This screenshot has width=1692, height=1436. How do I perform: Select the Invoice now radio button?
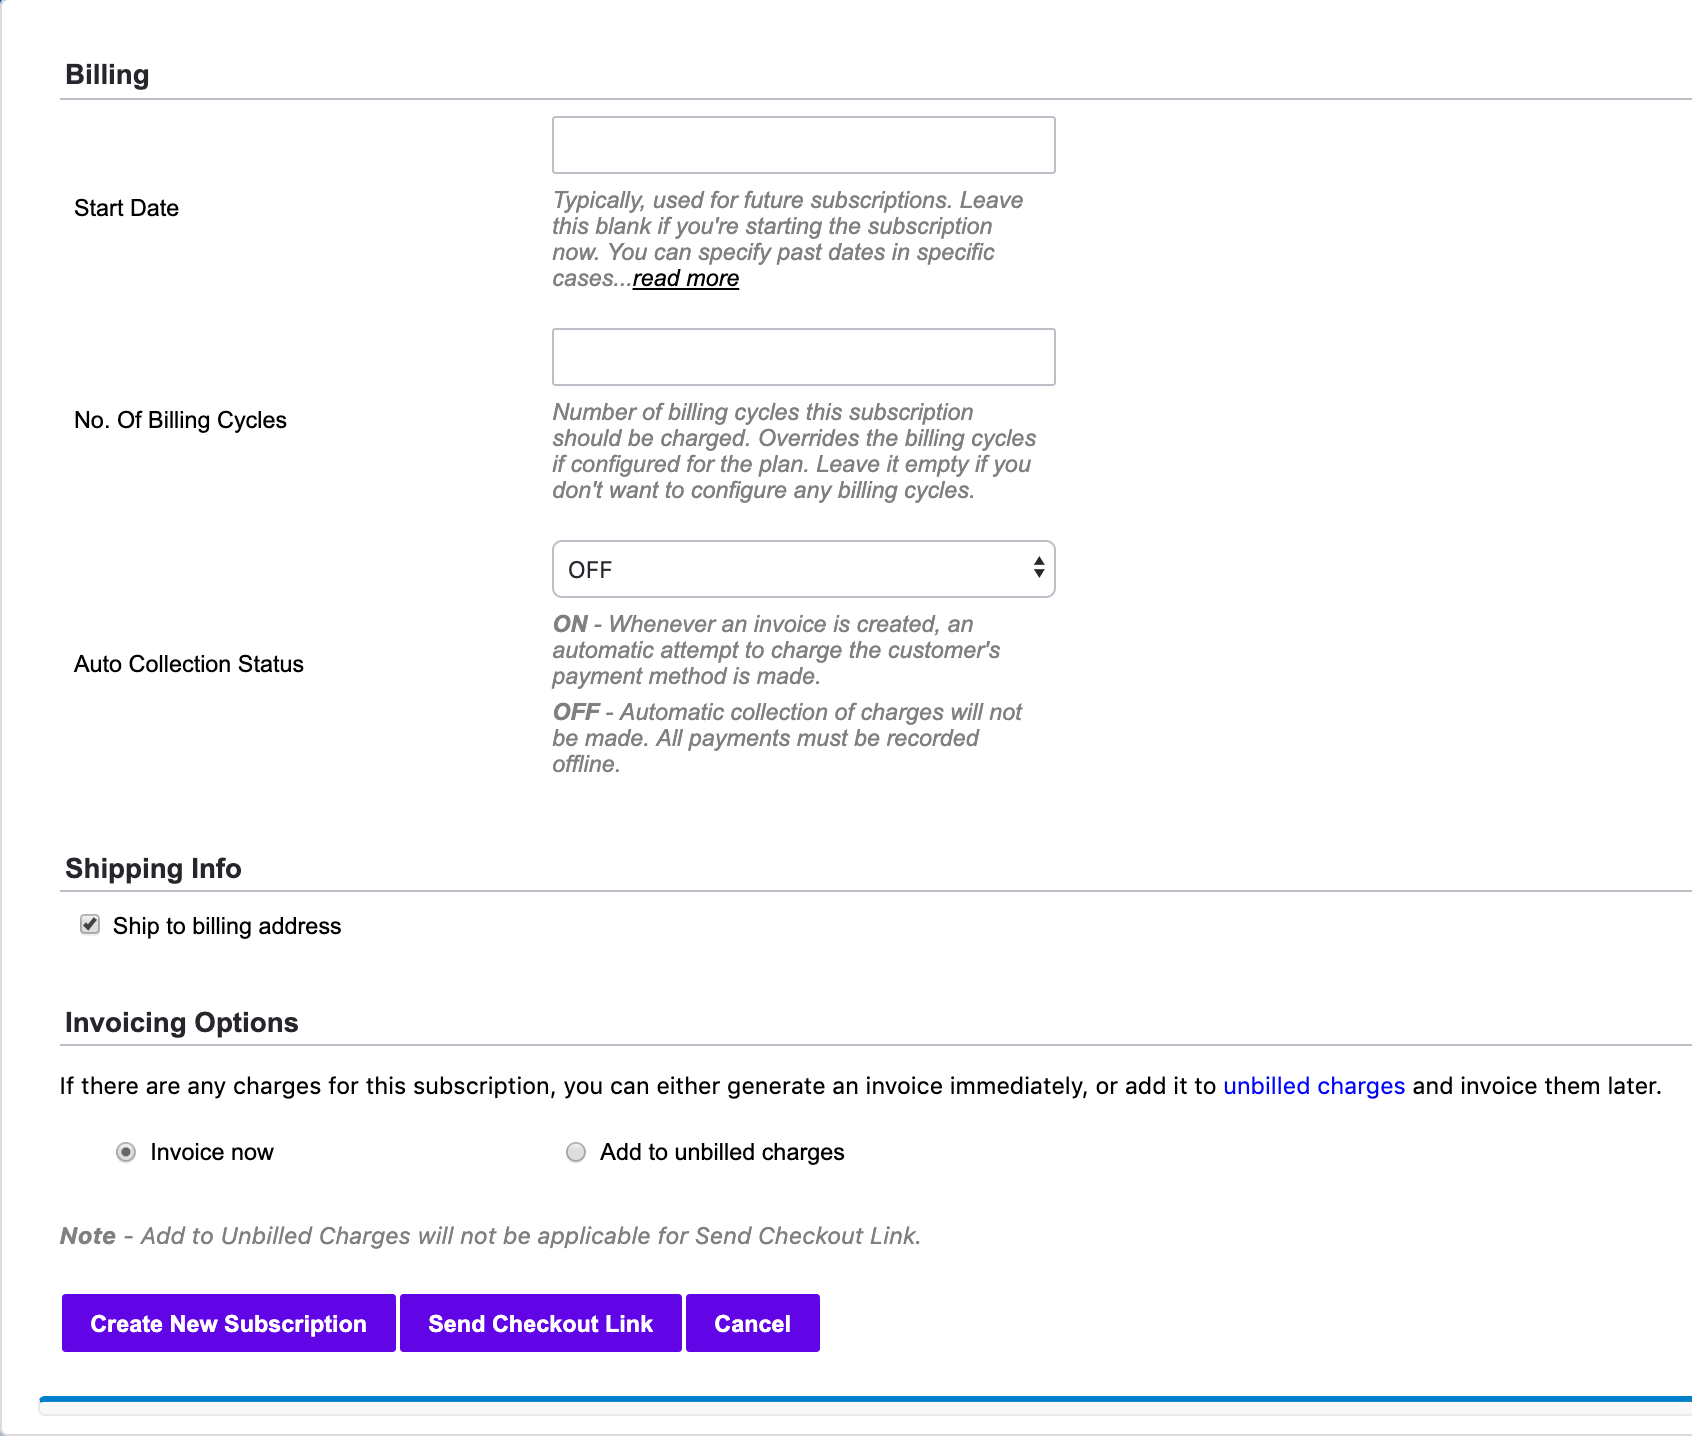coord(126,1152)
